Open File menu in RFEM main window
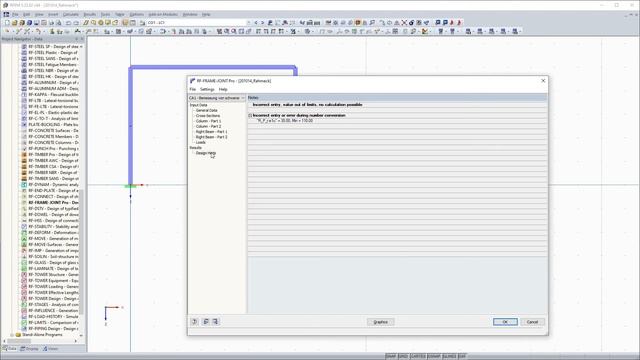Image resolution: width=640 pixels, height=360 pixels. pyautogui.click(x=15, y=14)
